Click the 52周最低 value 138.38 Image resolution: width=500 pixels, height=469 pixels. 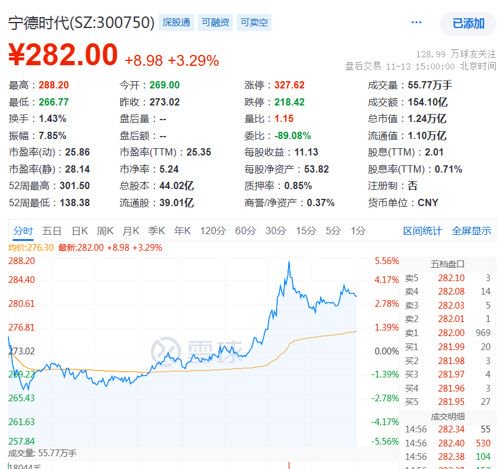click(75, 203)
